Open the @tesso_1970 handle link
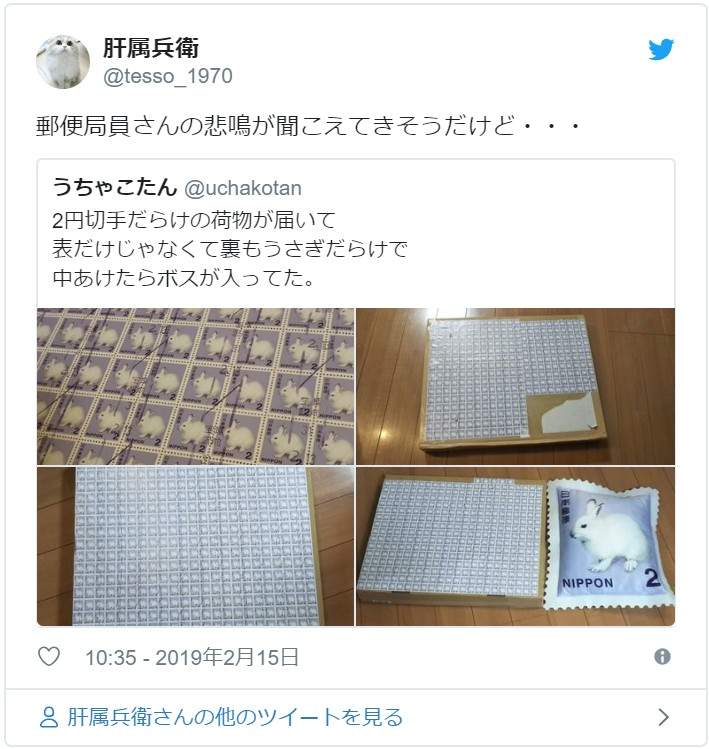709x749 pixels. pyautogui.click(x=168, y=76)
